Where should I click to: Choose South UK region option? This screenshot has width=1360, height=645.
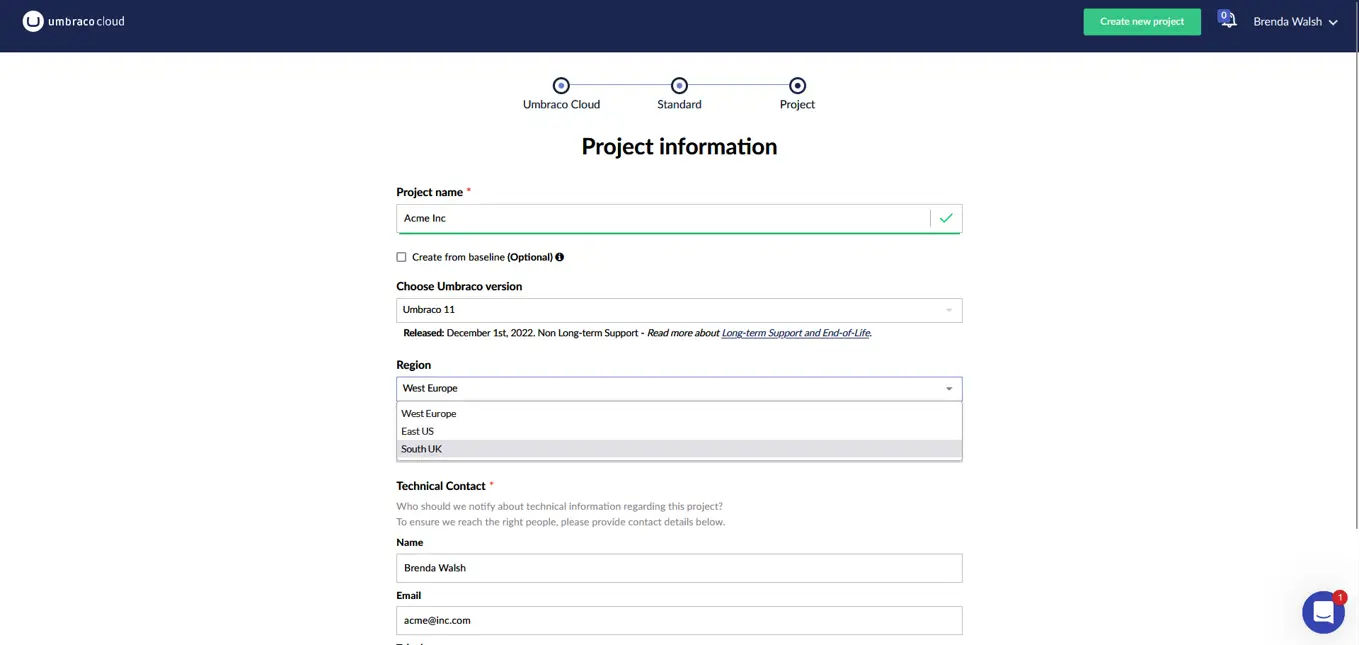[x=422, y=449]
